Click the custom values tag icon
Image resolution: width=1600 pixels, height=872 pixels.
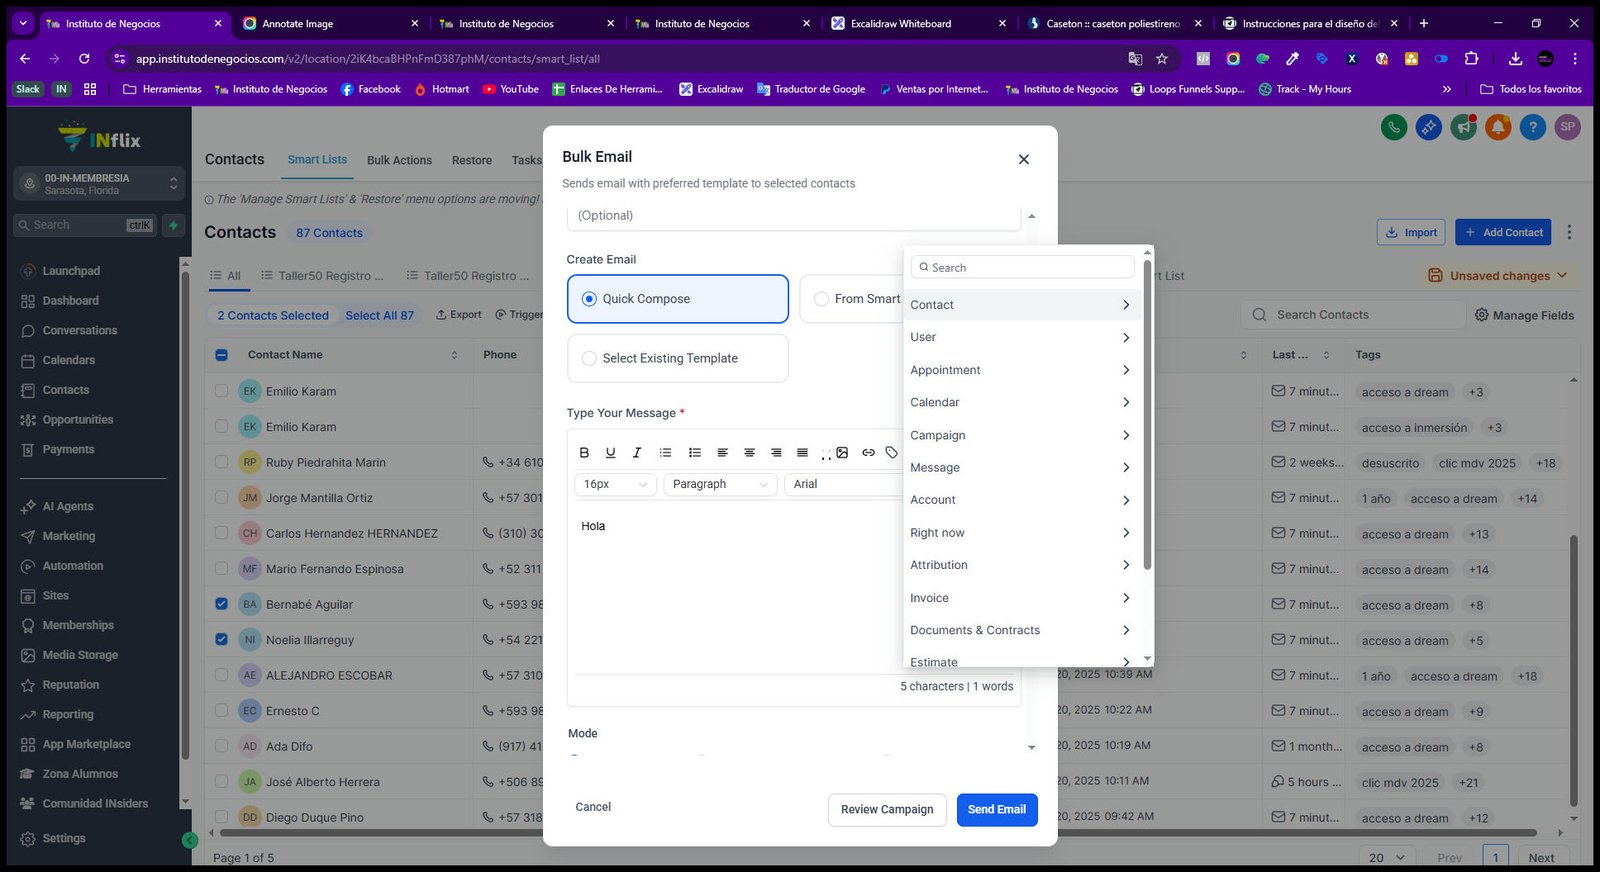coord(892,453)
